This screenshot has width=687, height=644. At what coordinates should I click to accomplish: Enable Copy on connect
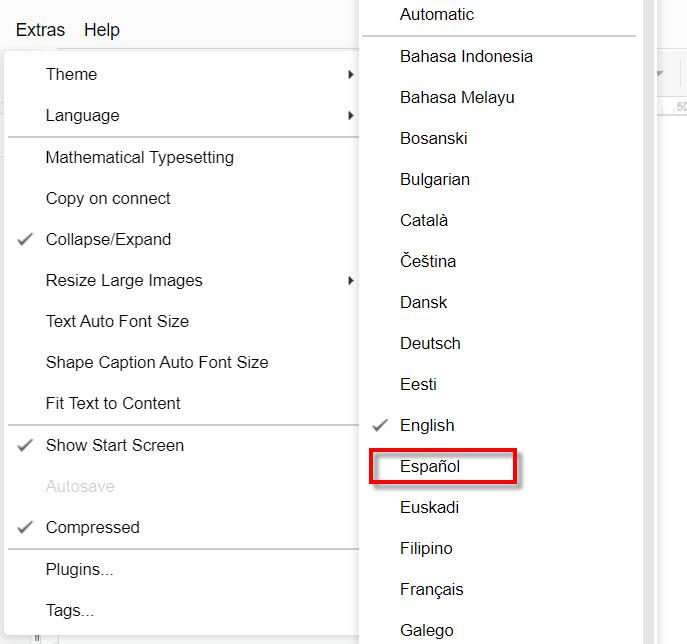click(x=108, y=198)
